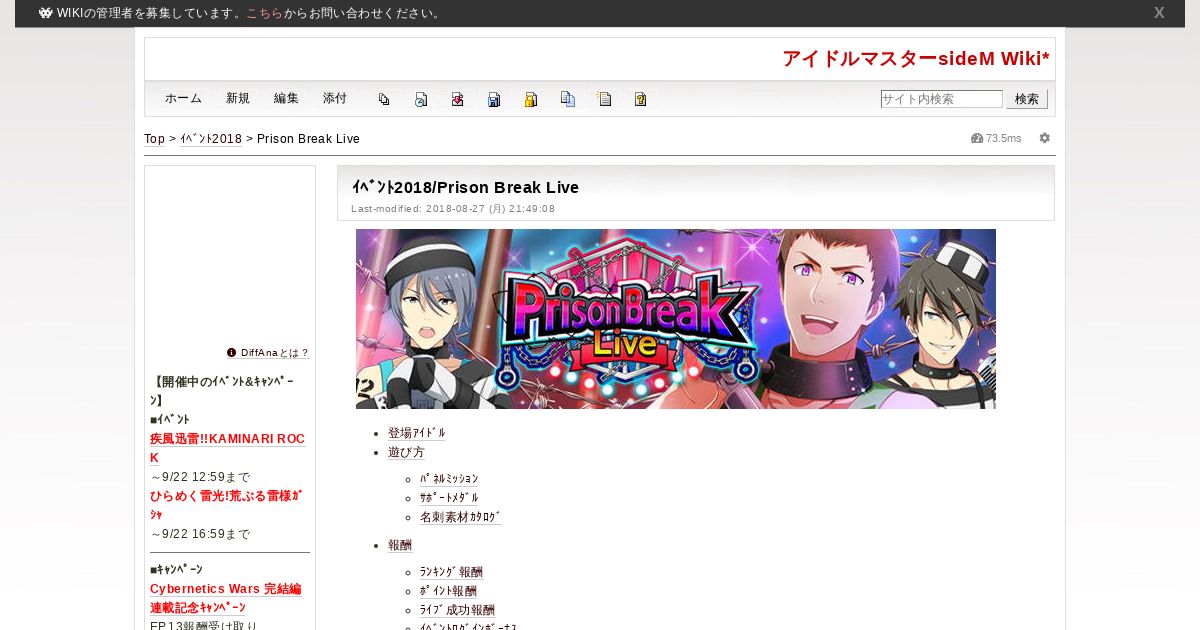This screenshot has height=630, width=1200.
Task: Click the diff (overlapping pages) toolbar icon
Action: pos(384,99)
